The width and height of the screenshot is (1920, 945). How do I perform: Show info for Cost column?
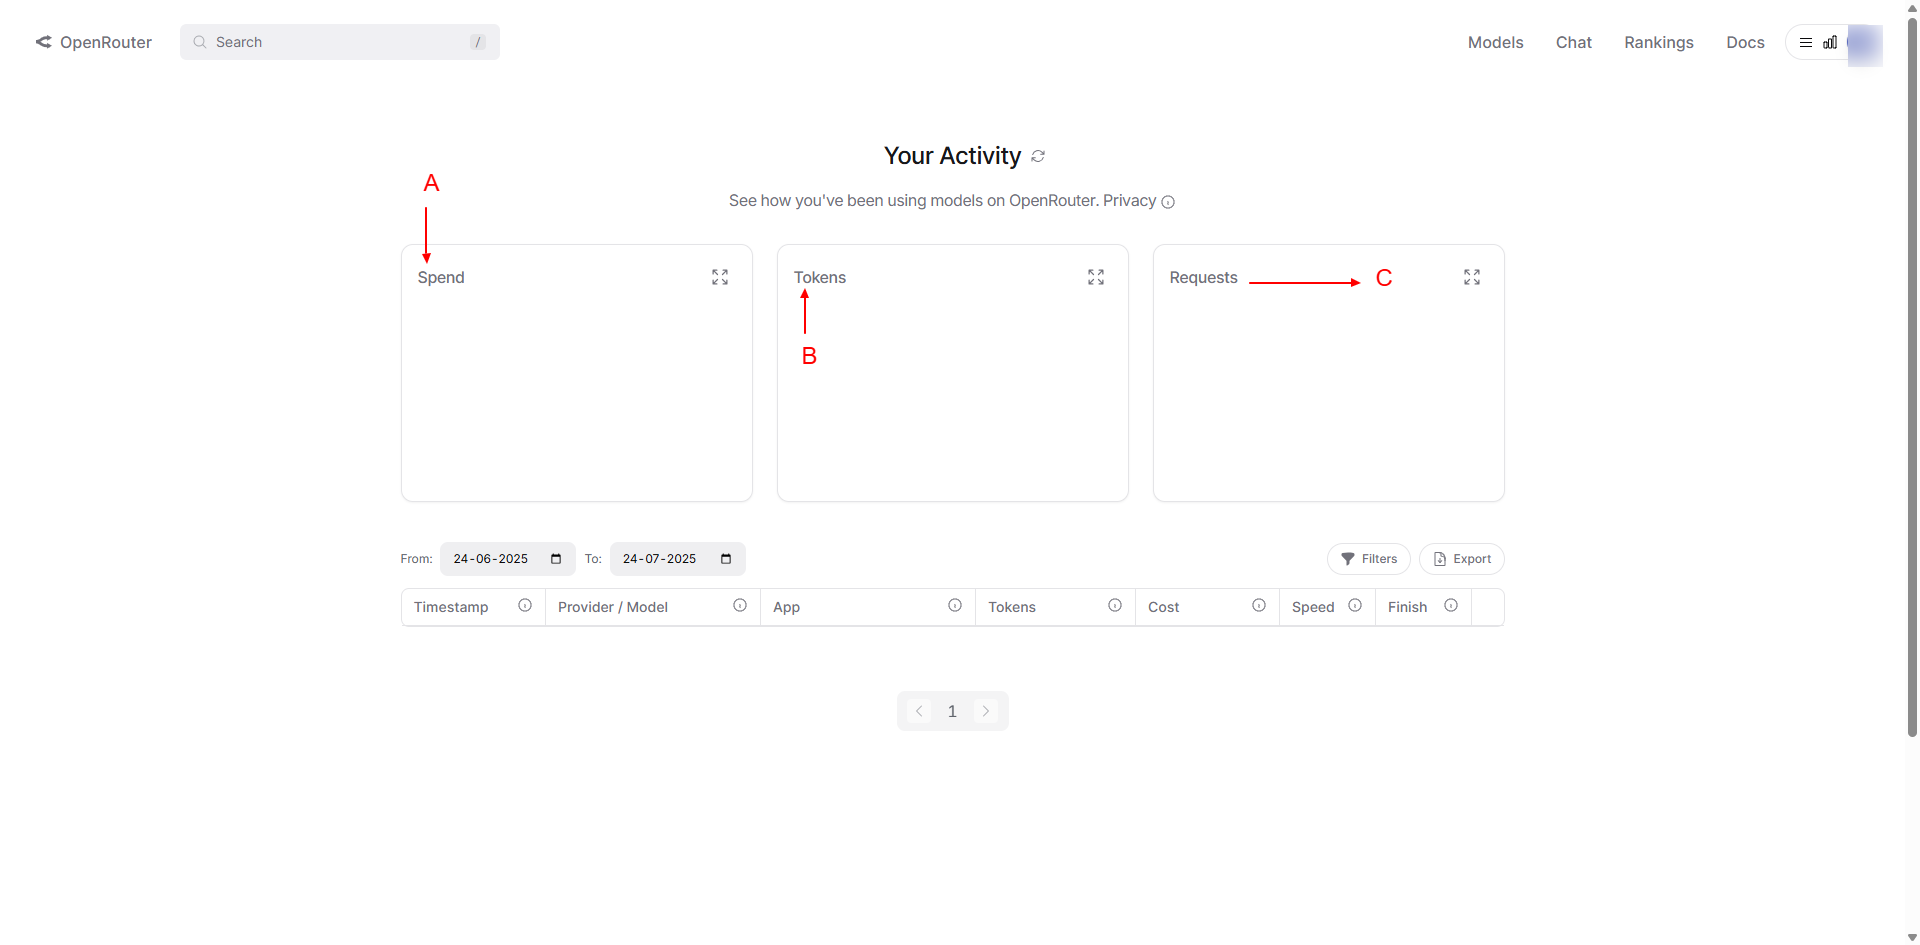coord(1259,605)
